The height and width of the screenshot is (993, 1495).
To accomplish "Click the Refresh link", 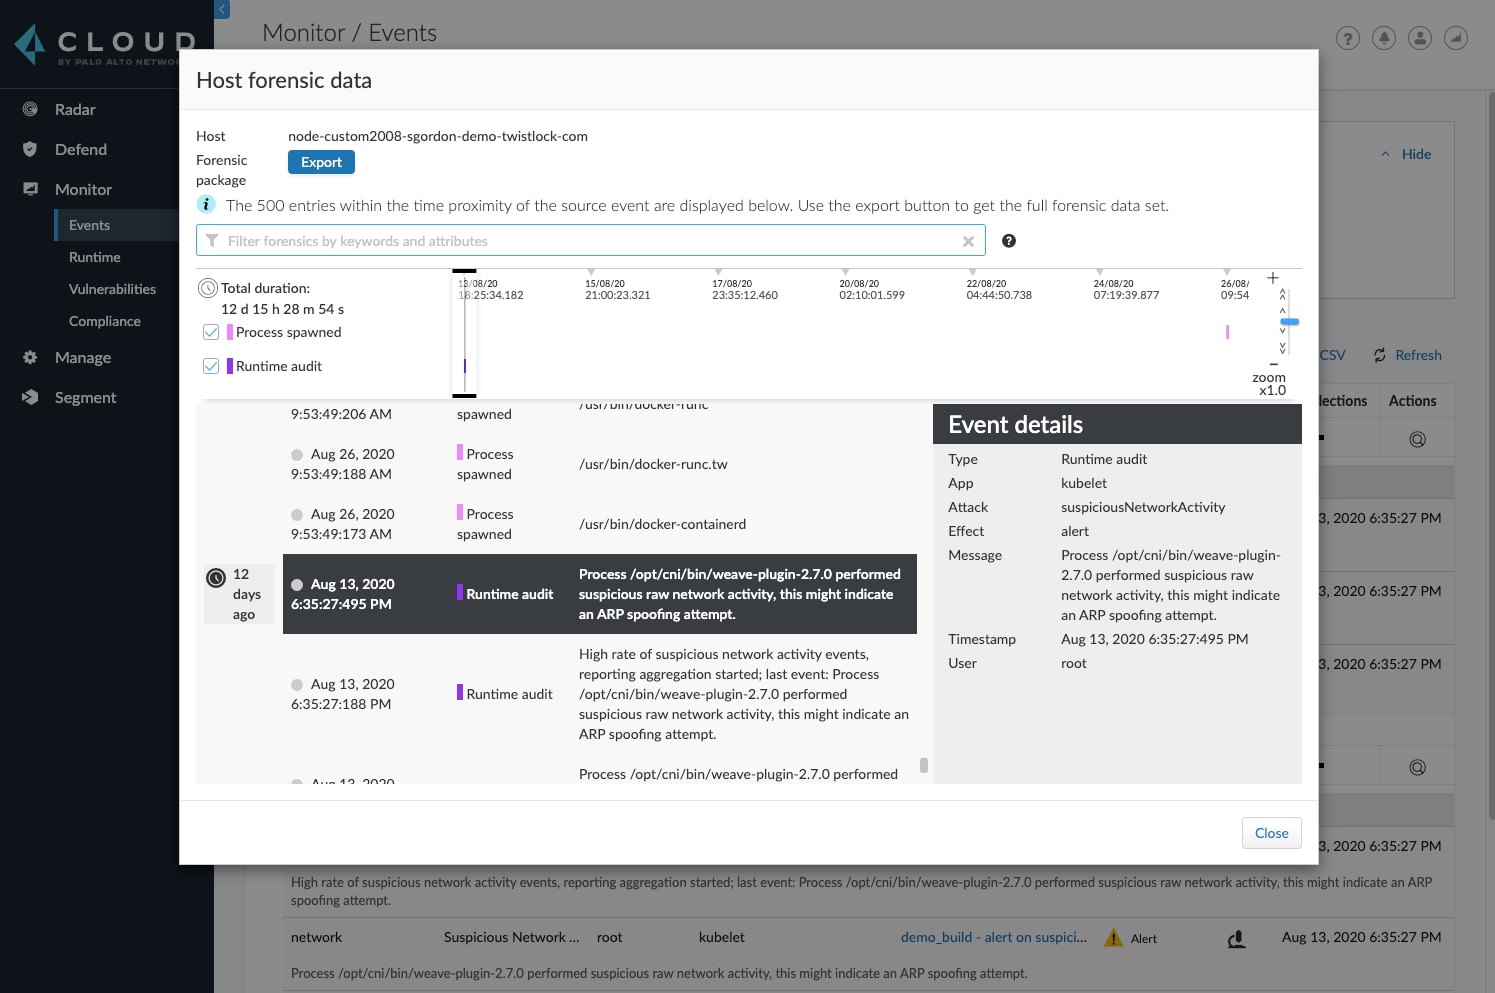I will click(x=1418, y=355).
